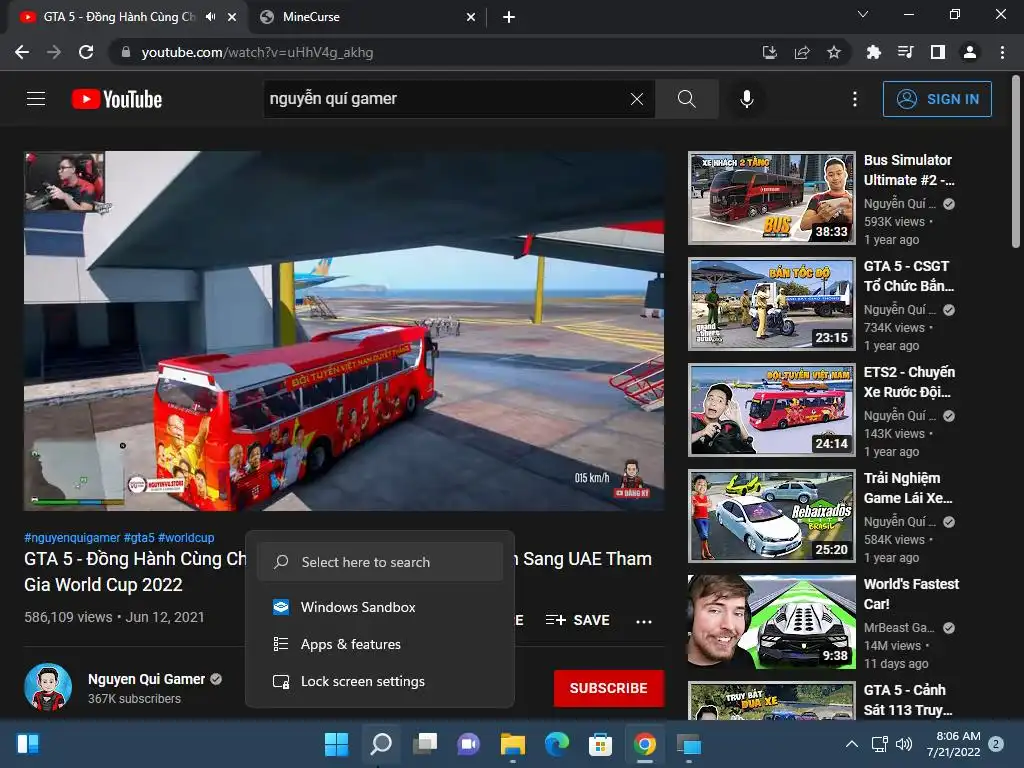Open Teams Chat from the taskbar

coord(468,744)
